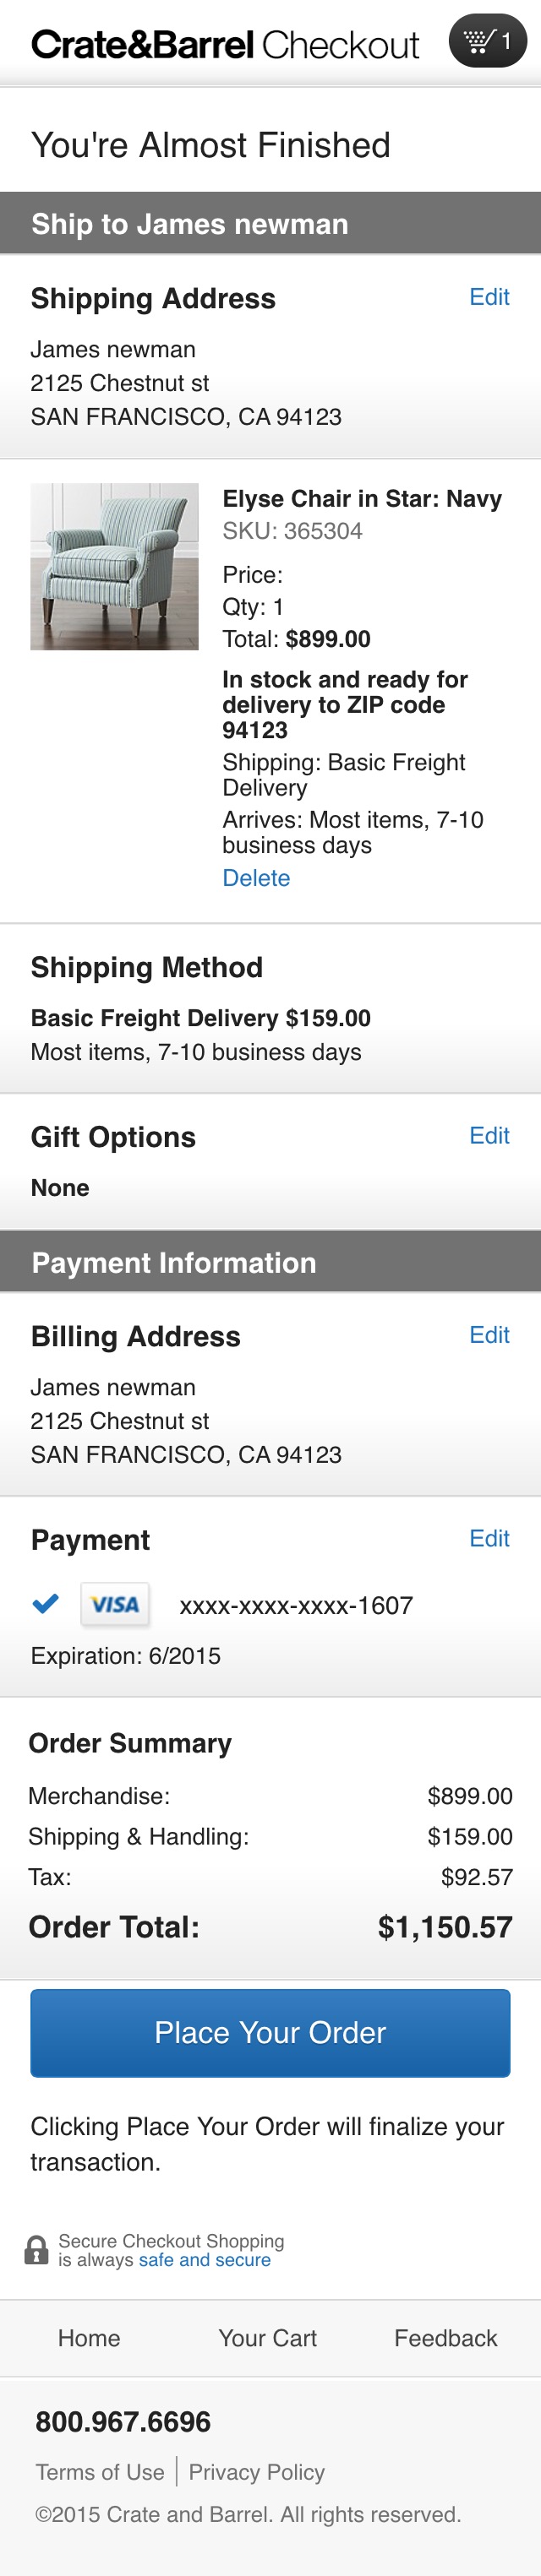Edit the Shipping Address
This screenshot has height=2576, width=541.
pyautogui.click(x=489, y=297)
